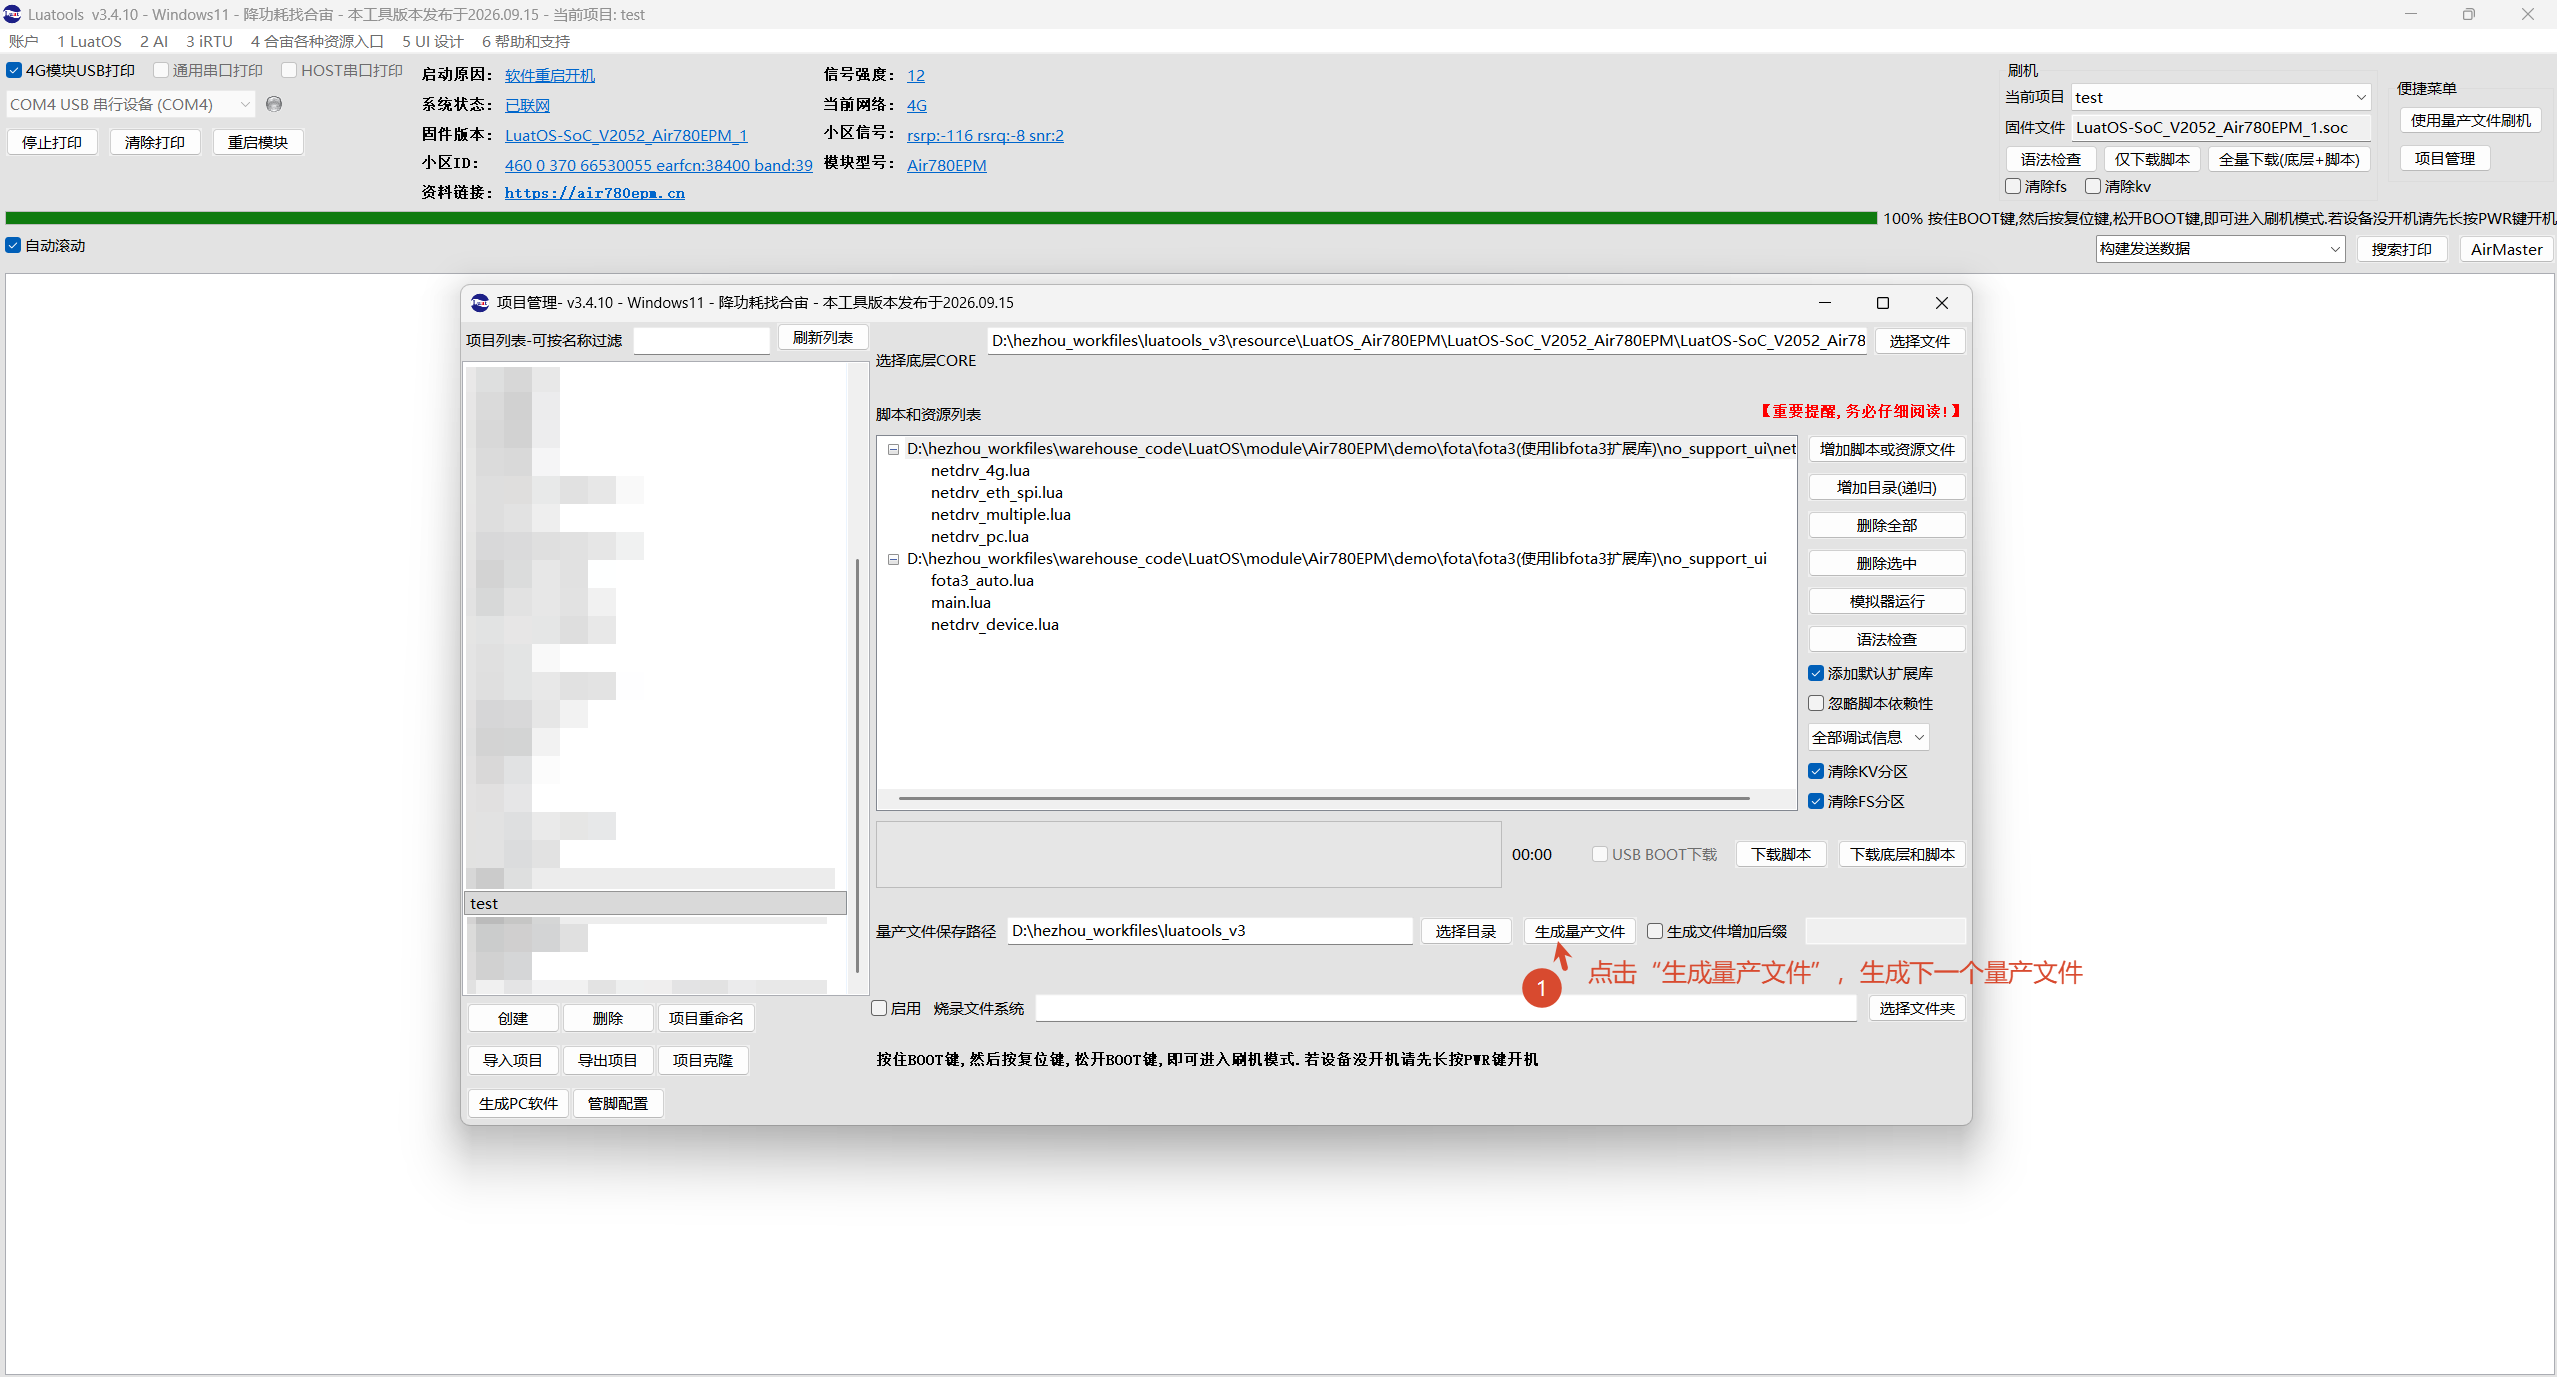The height and width of the screenshot is (1377, 2557).
Task: Open the 账户 menu
Action: pyautogui.click(x=23, y=41)
